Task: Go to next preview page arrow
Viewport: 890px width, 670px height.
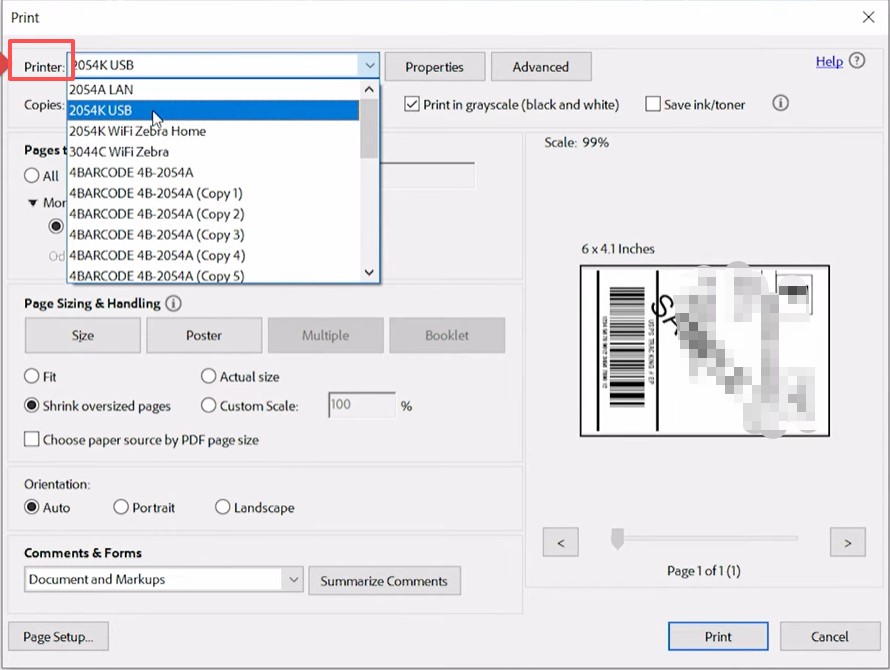Action: pyautogui.click(x=847, y=543)
